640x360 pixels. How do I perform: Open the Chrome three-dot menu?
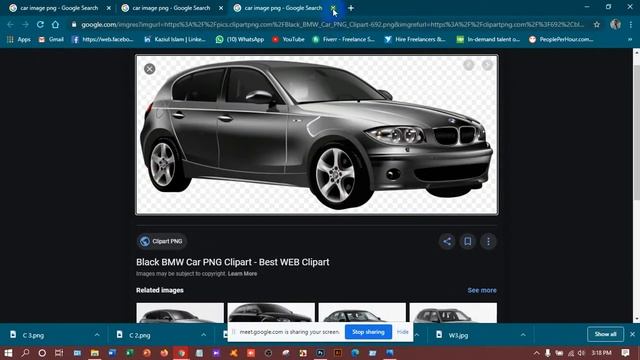pyautogui.click(x=631, y=24)
